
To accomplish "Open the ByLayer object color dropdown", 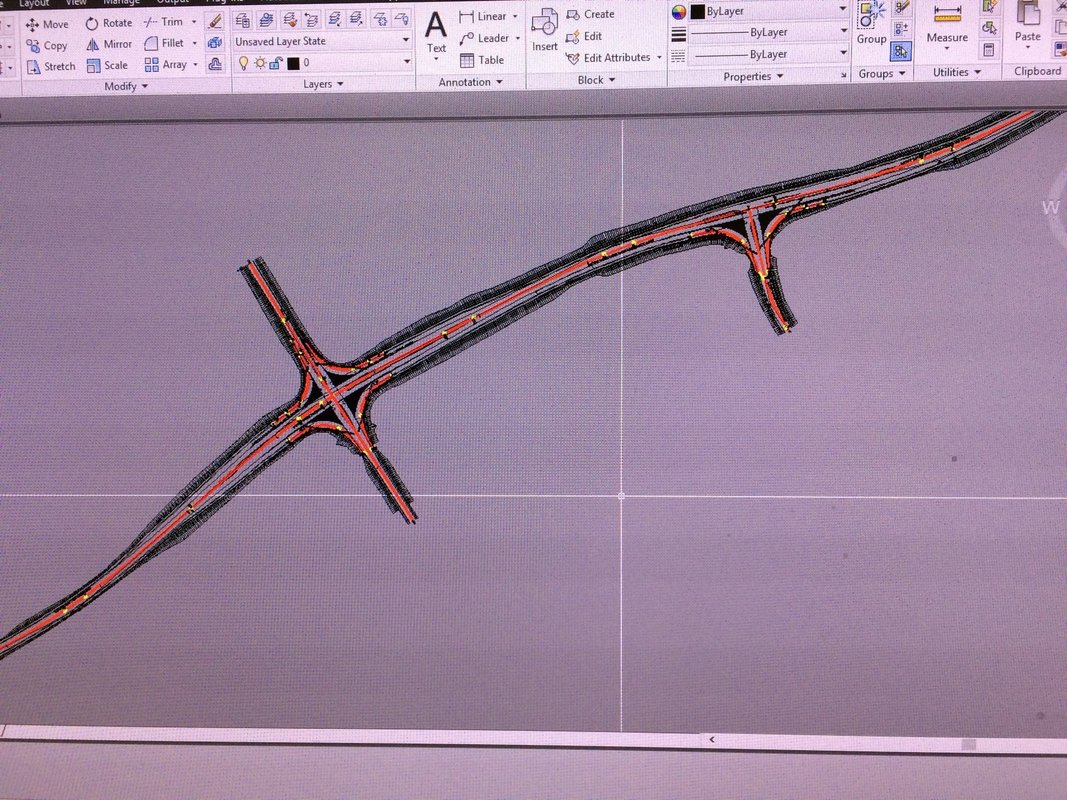I will coord(768,11).
